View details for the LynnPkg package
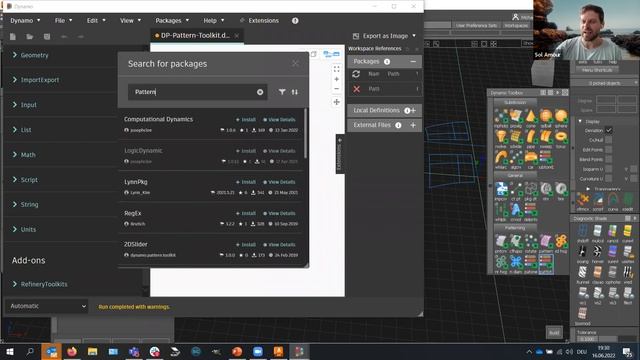This screenshot has height=360, width=640. 280,182
